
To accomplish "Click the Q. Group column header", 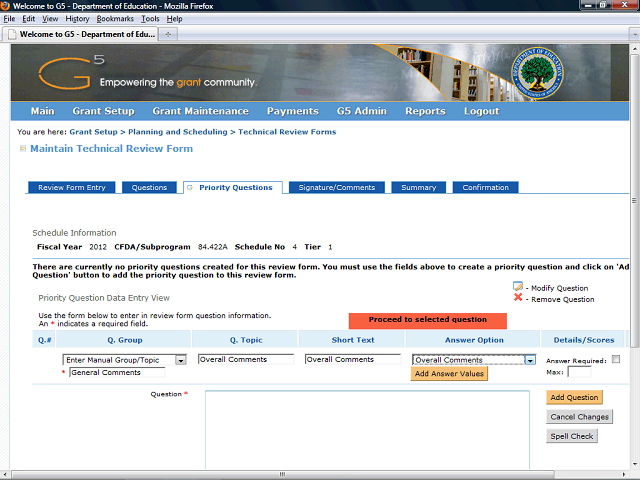I will (x=124, y=340).
